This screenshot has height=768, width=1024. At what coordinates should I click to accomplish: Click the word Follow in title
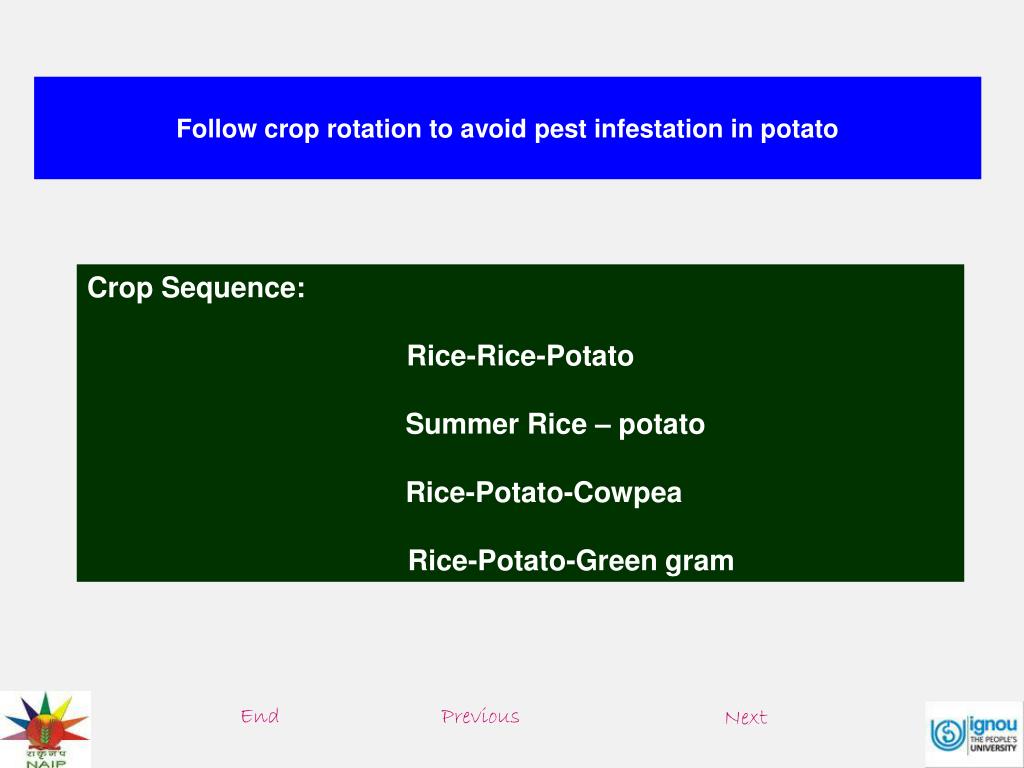click(216, 129)
